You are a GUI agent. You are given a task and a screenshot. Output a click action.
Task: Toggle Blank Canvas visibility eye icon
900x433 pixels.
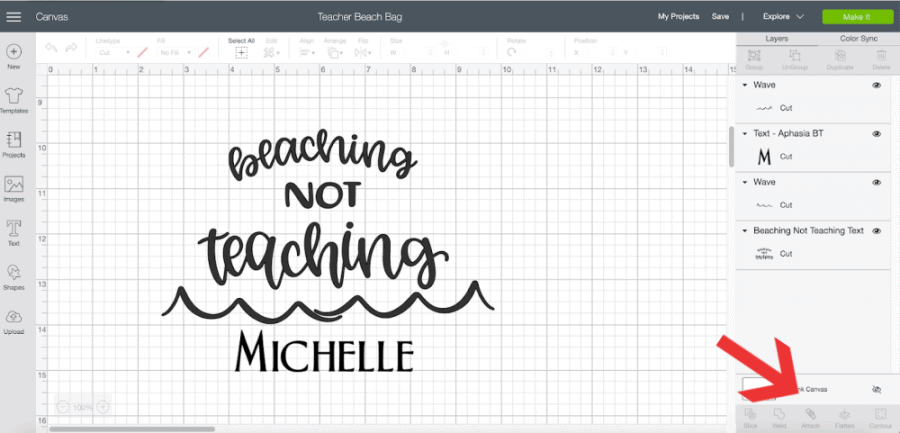pyautogui.click(x=877, y=389)
